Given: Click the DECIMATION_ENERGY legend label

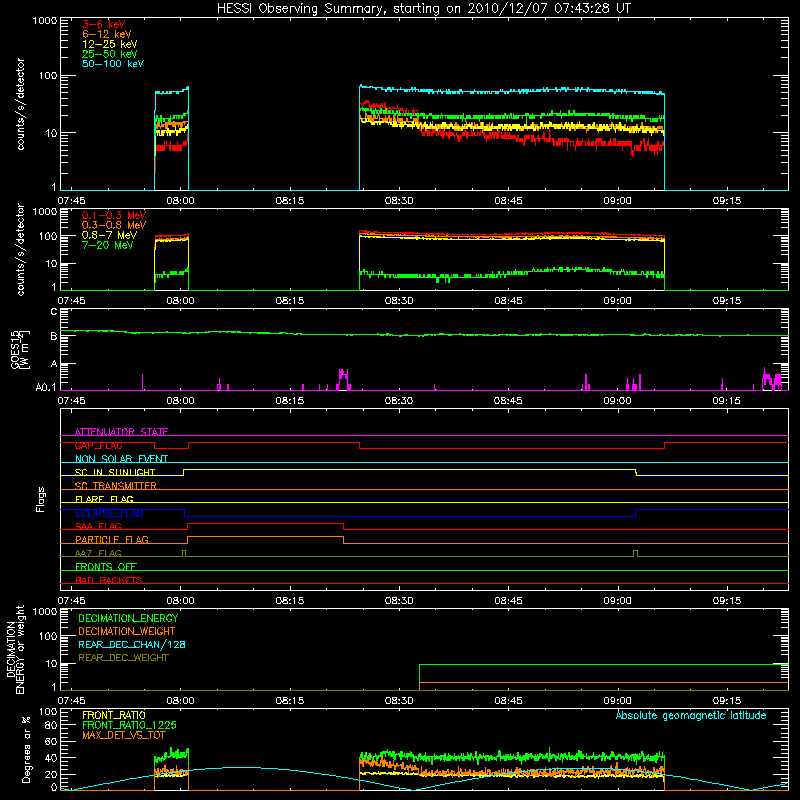Looking at the screenshot, I should (128, 618).
